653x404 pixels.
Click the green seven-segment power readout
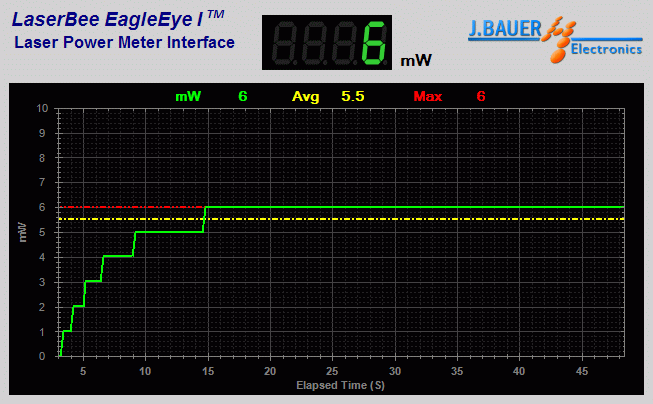coord(327,42)
